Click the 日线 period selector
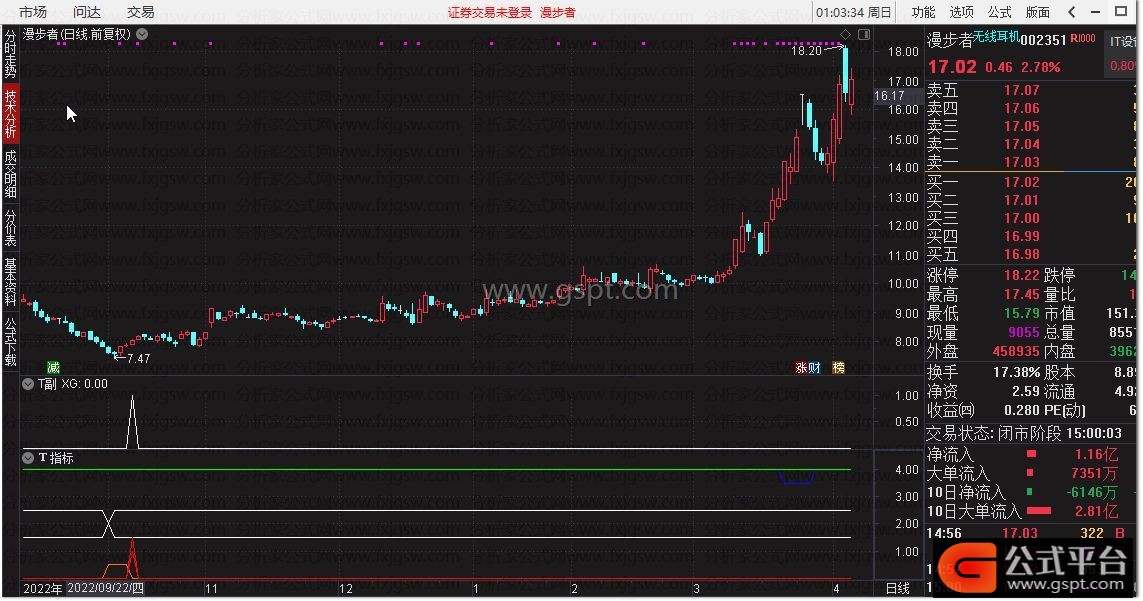Image resolution: width=1143 pixels, height=601 pixels. (x=897, y=588)
